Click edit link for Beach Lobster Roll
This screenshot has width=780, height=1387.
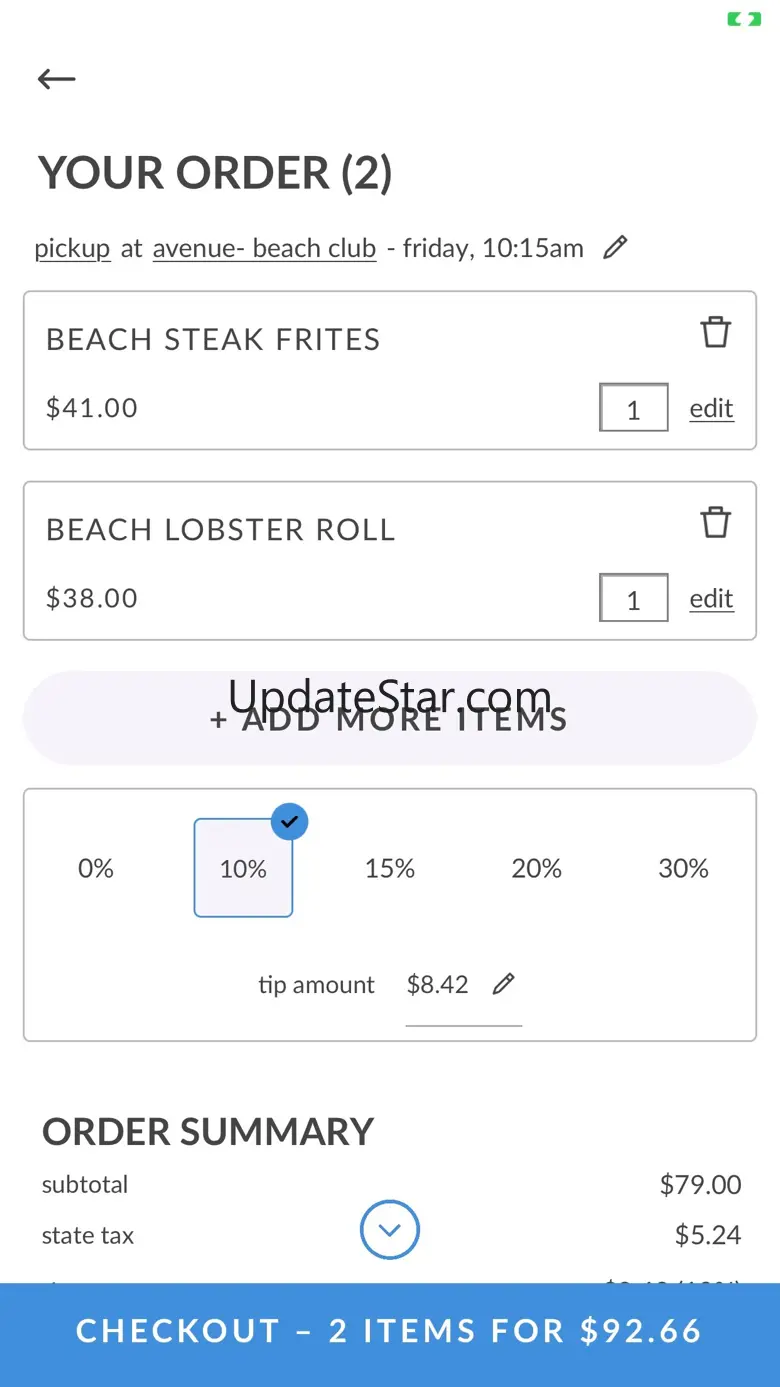[711, 598]
